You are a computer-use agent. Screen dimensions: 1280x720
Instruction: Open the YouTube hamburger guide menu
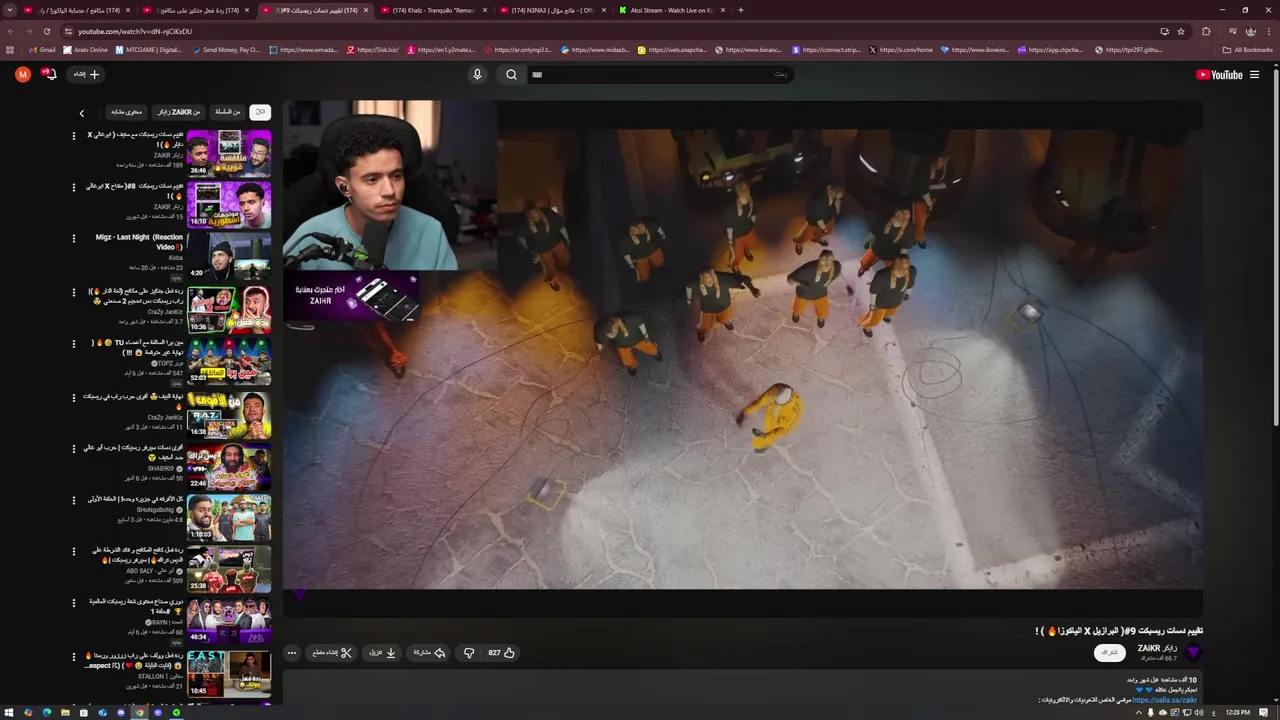click(1254, 74)
